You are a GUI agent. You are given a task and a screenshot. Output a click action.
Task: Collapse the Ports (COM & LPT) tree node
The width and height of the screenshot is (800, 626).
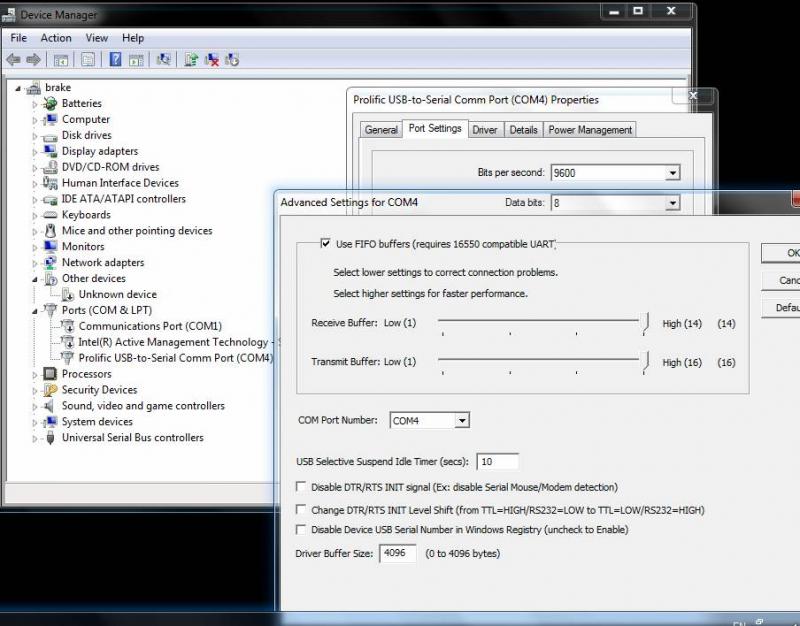pos(35,311)
